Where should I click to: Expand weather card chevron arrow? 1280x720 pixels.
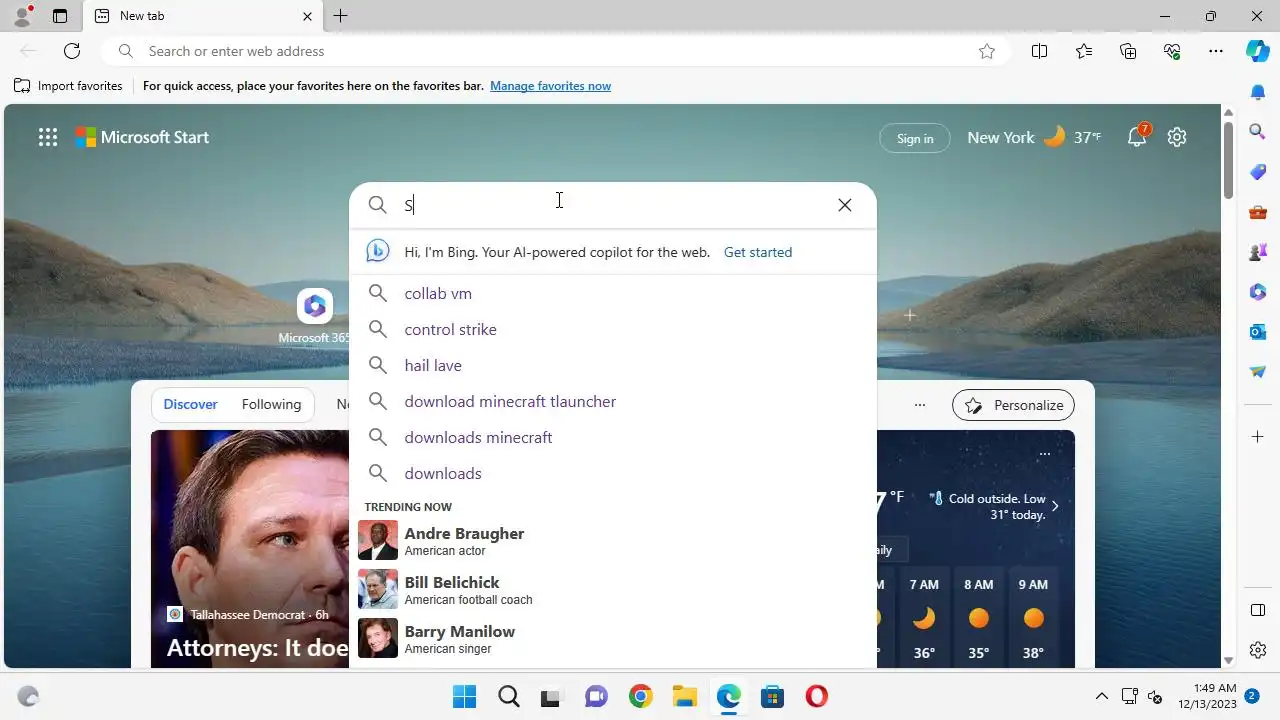click(x=1055, y=506)
